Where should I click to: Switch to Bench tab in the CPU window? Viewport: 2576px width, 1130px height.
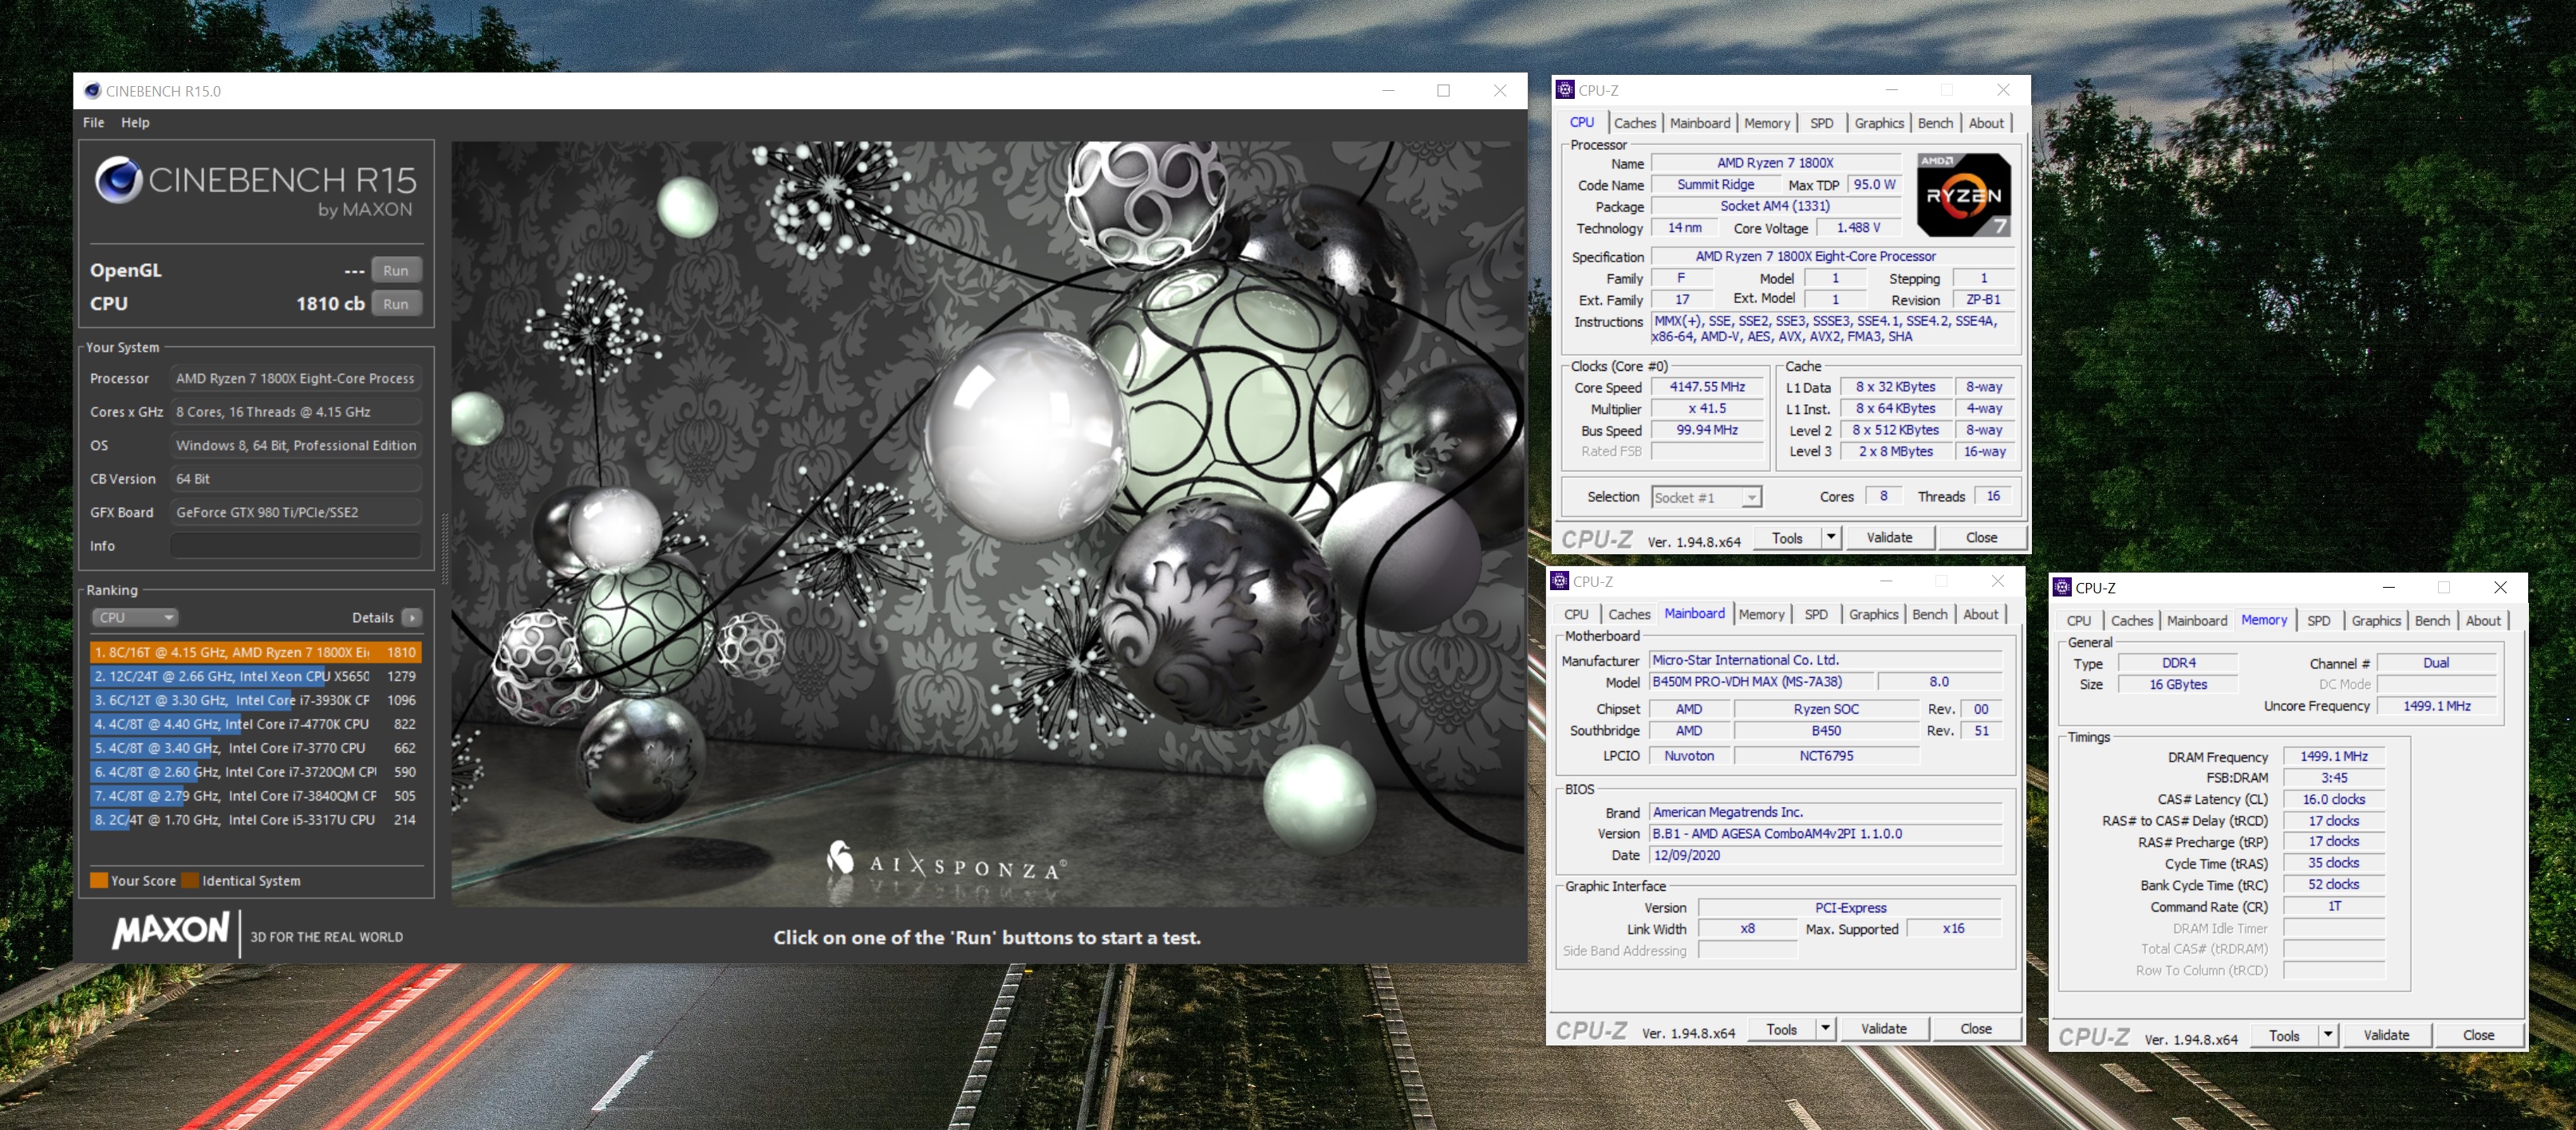point(1934,123)
